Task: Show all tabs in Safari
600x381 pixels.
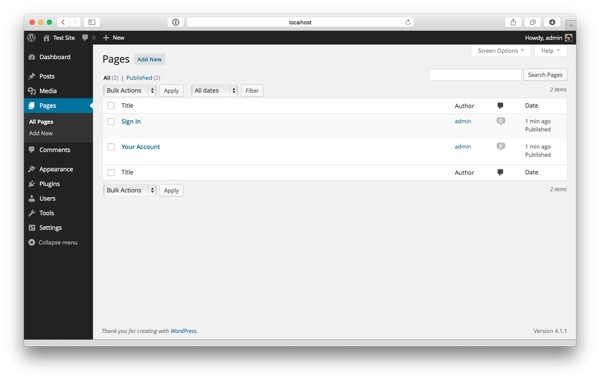Action: pyautogui.click(x=532, y=22)
